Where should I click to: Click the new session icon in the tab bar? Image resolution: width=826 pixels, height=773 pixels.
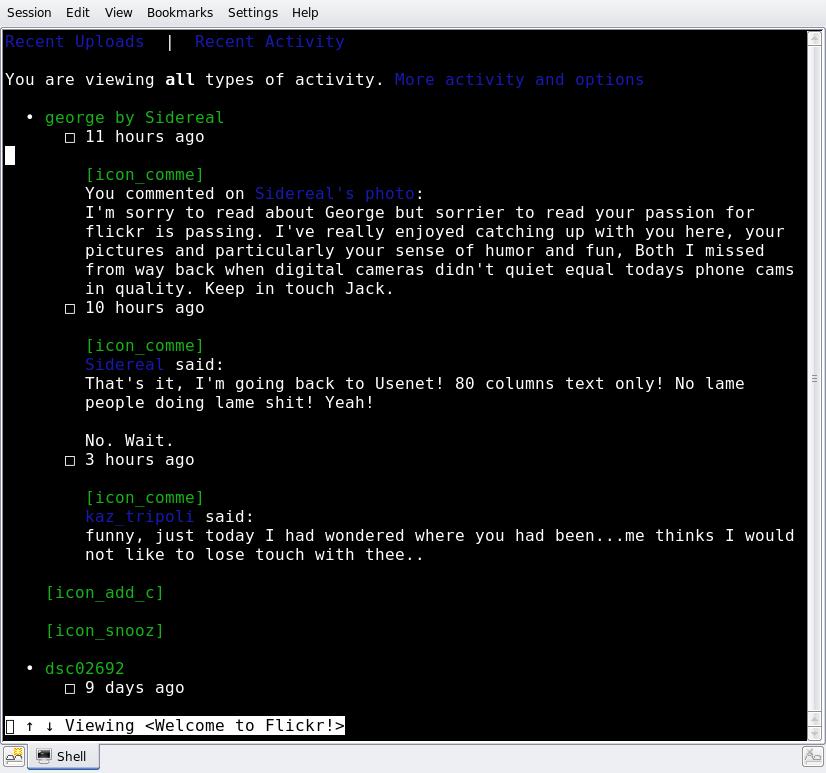(14, 757)
